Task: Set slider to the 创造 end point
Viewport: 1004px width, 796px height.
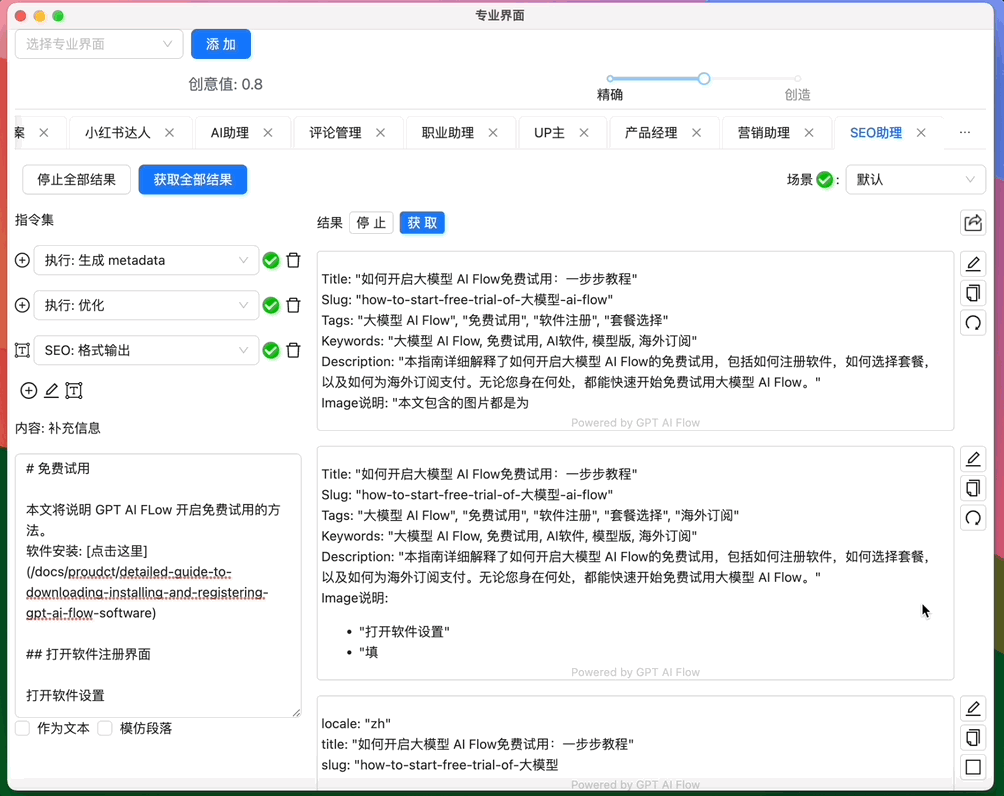Action: (x=798, y=79)
